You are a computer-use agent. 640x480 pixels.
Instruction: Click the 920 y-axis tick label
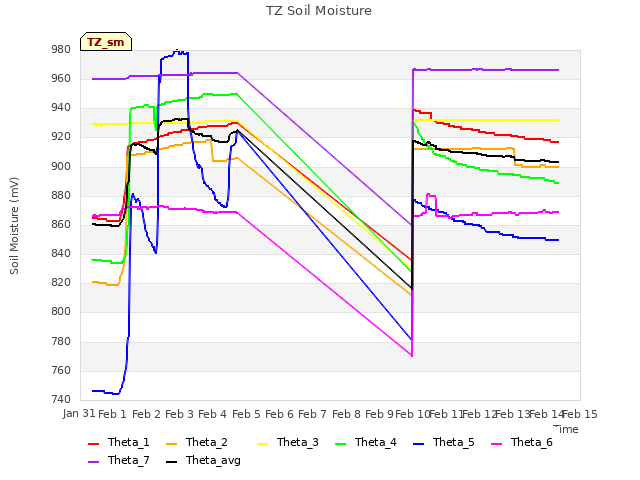[x=61, y=137]
